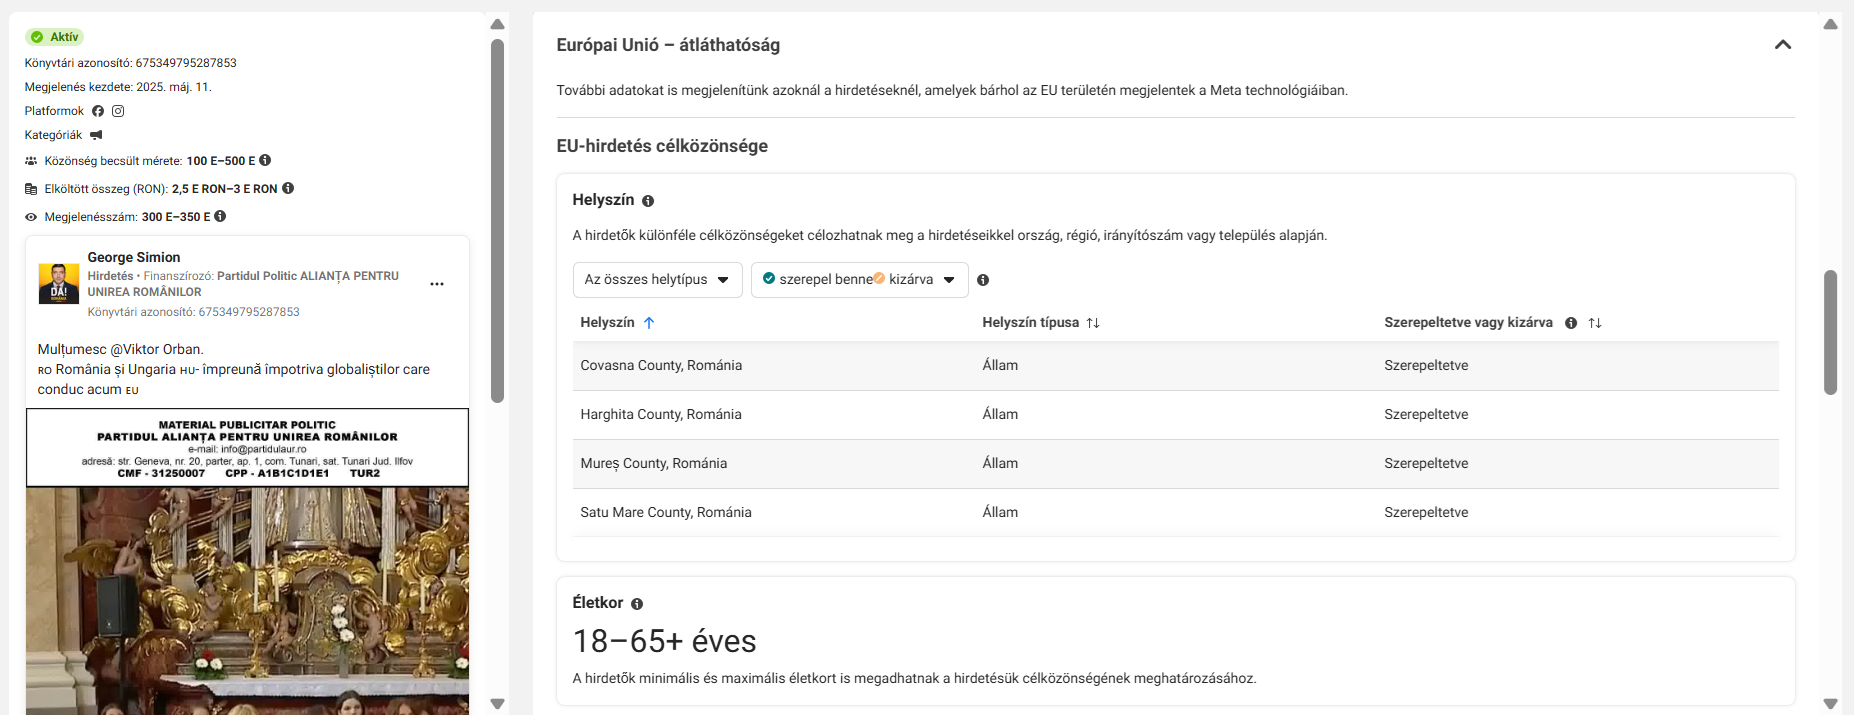Click the George Simion page name
Image resolution: width=1854 pixels, height=719 pixels.
point(134,257)
